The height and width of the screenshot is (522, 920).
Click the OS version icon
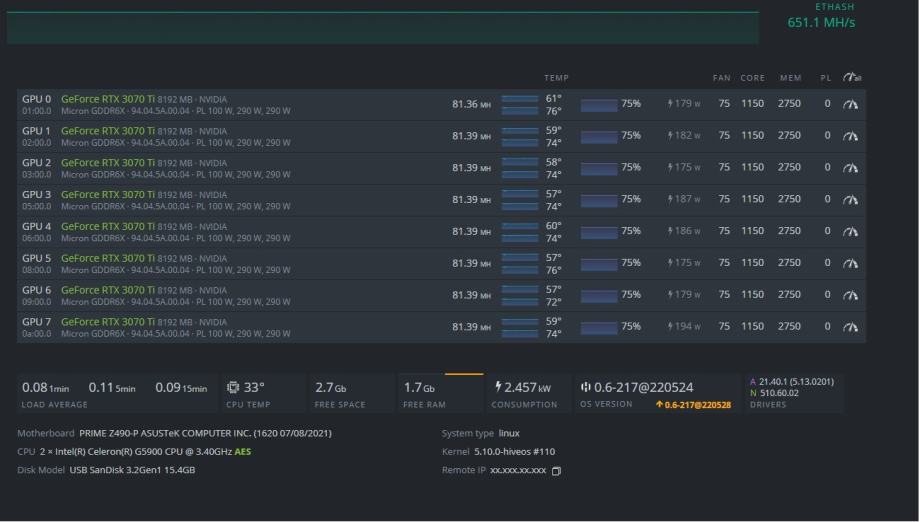[x=586, y=387]
